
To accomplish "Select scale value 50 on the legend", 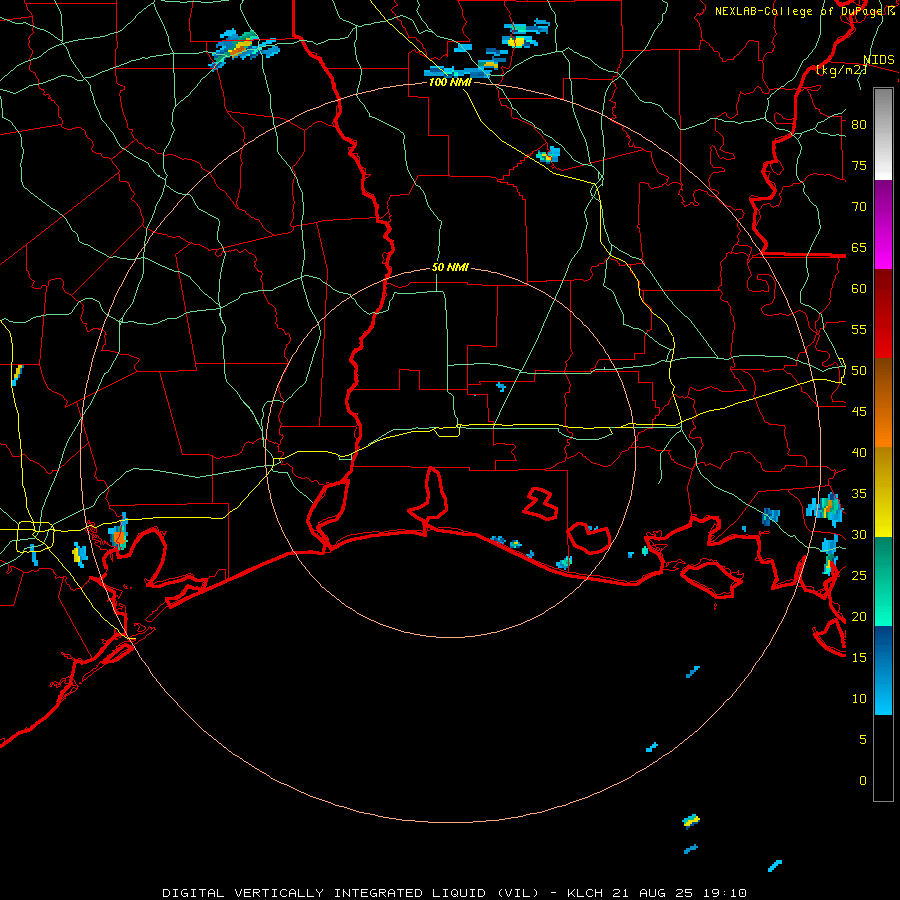I will 859,371.
